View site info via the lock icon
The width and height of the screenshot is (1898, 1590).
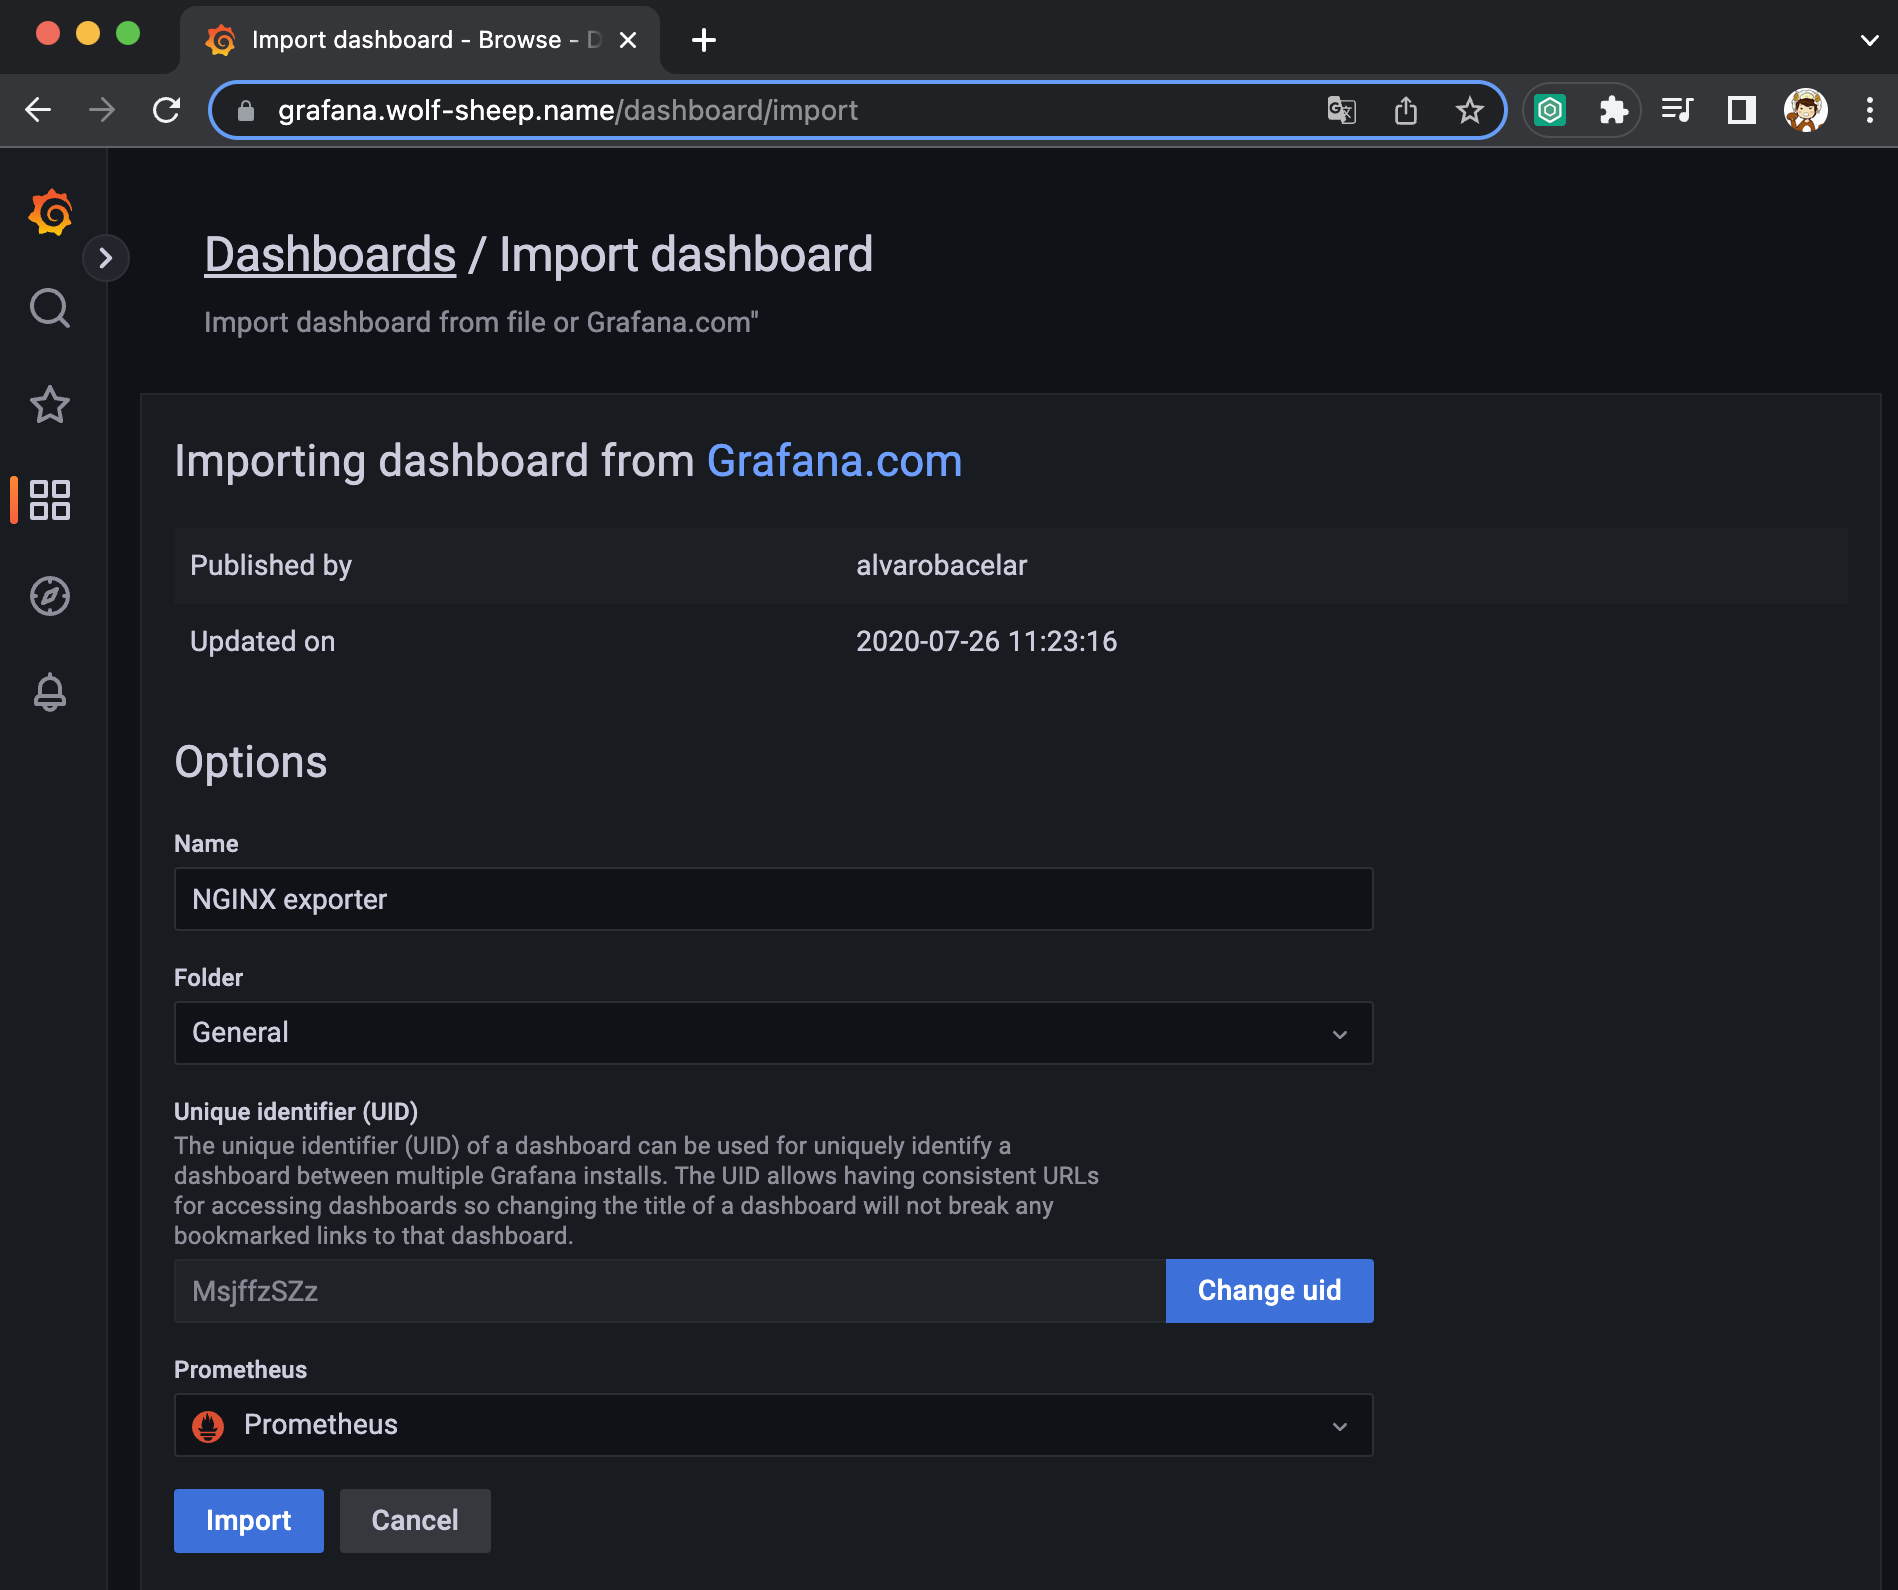coord(246,111)
